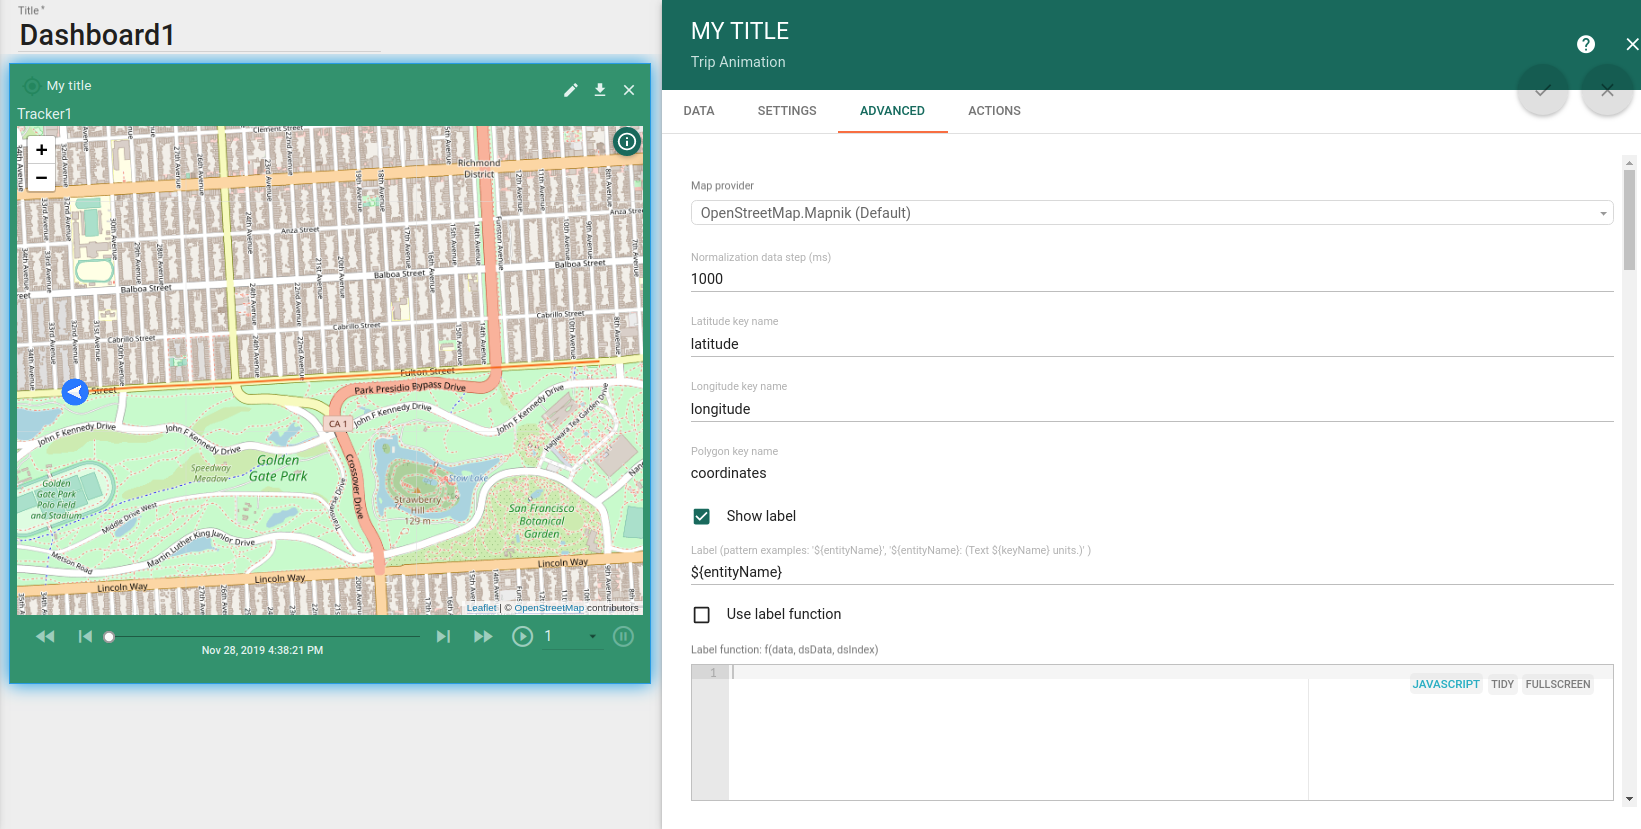Edit Polygon key name field
This screenshot has width=1641, height=829.
[x=1152, y=473]
